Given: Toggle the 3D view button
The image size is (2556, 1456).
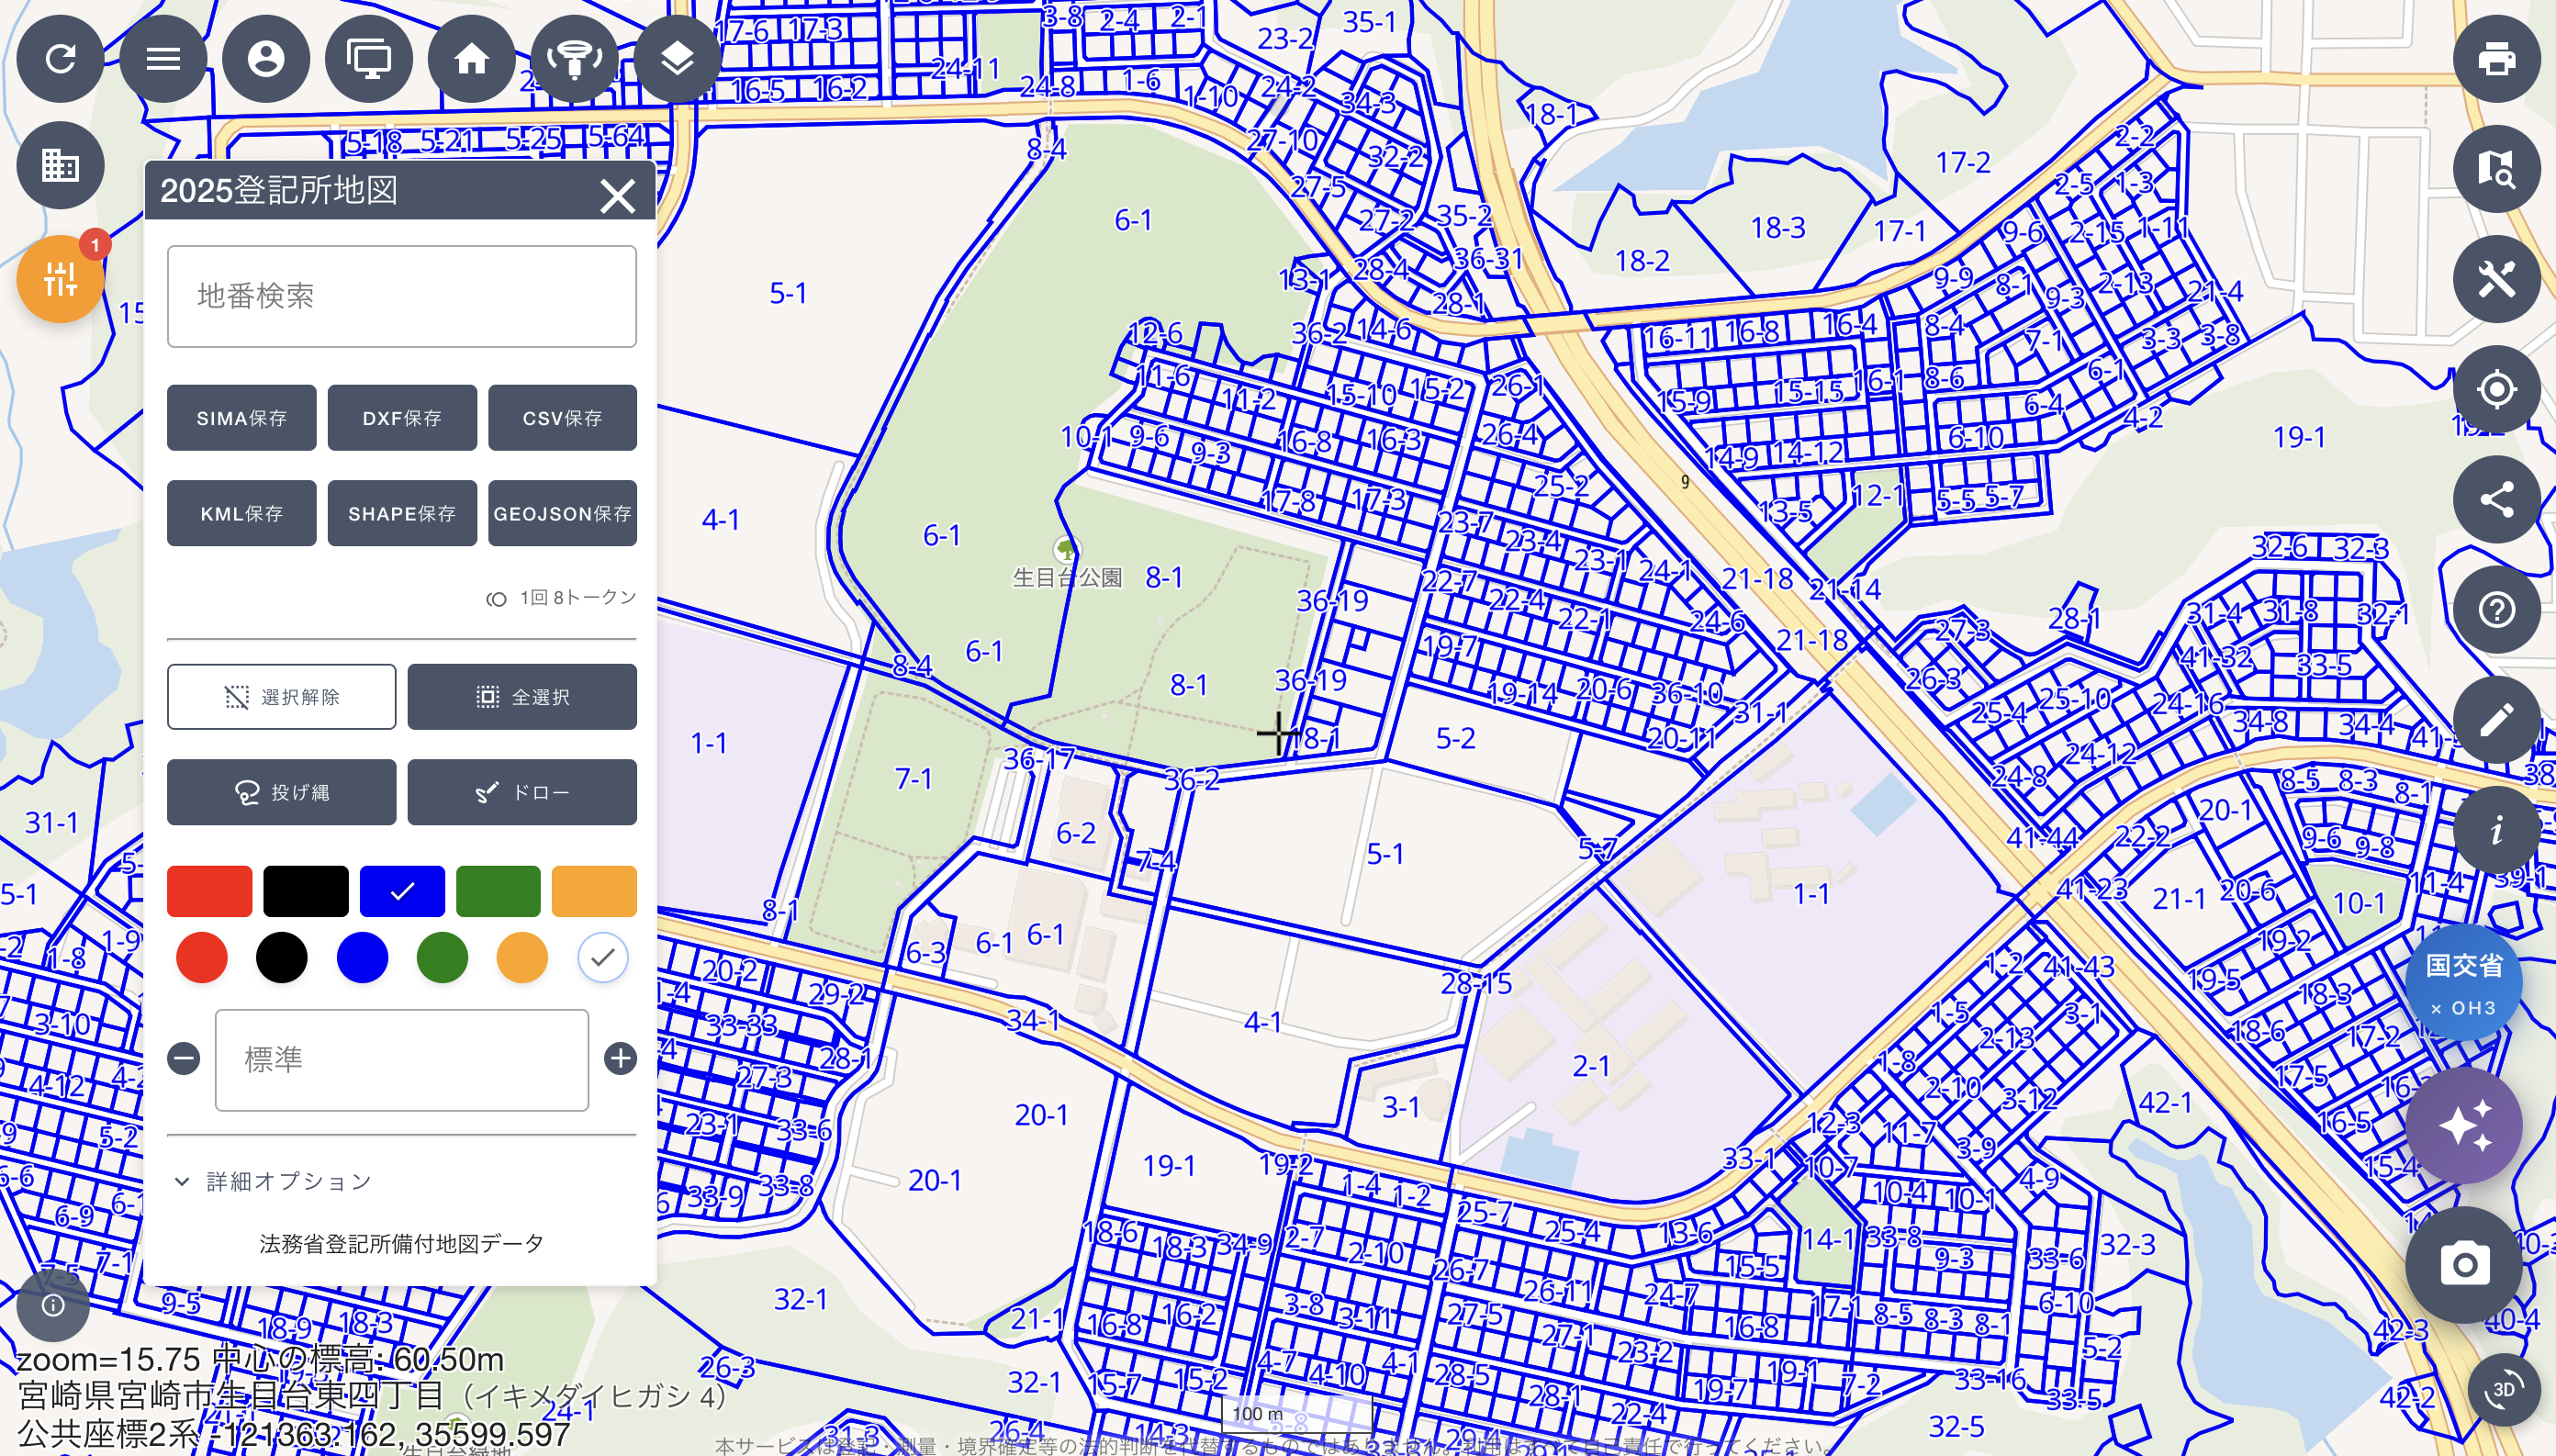Looking at the screenshot, I should (x=2503, y=1389).
